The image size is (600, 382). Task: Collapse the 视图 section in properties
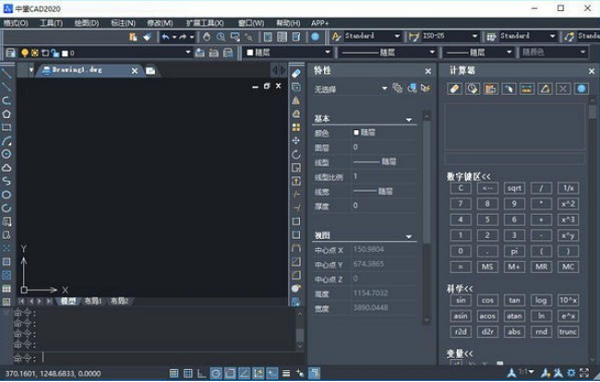[409, 237]
